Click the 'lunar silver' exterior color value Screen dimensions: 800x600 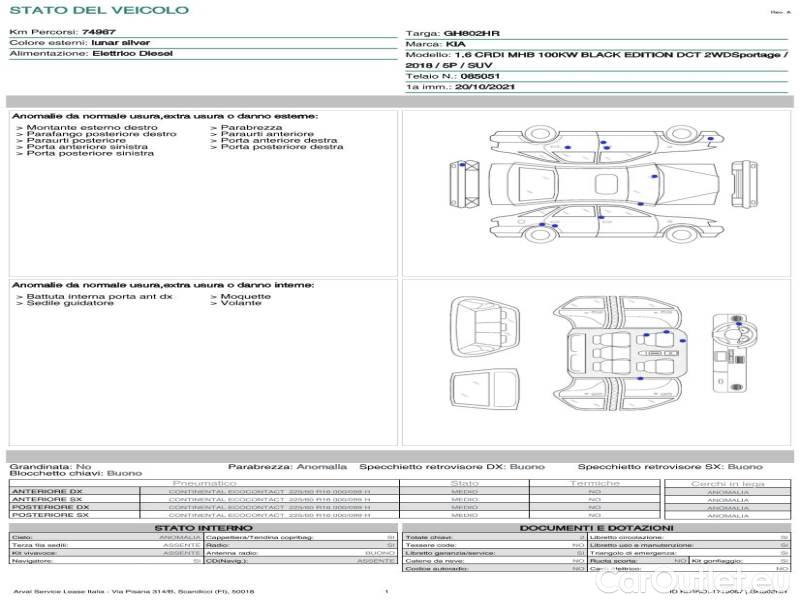(120, 43)
